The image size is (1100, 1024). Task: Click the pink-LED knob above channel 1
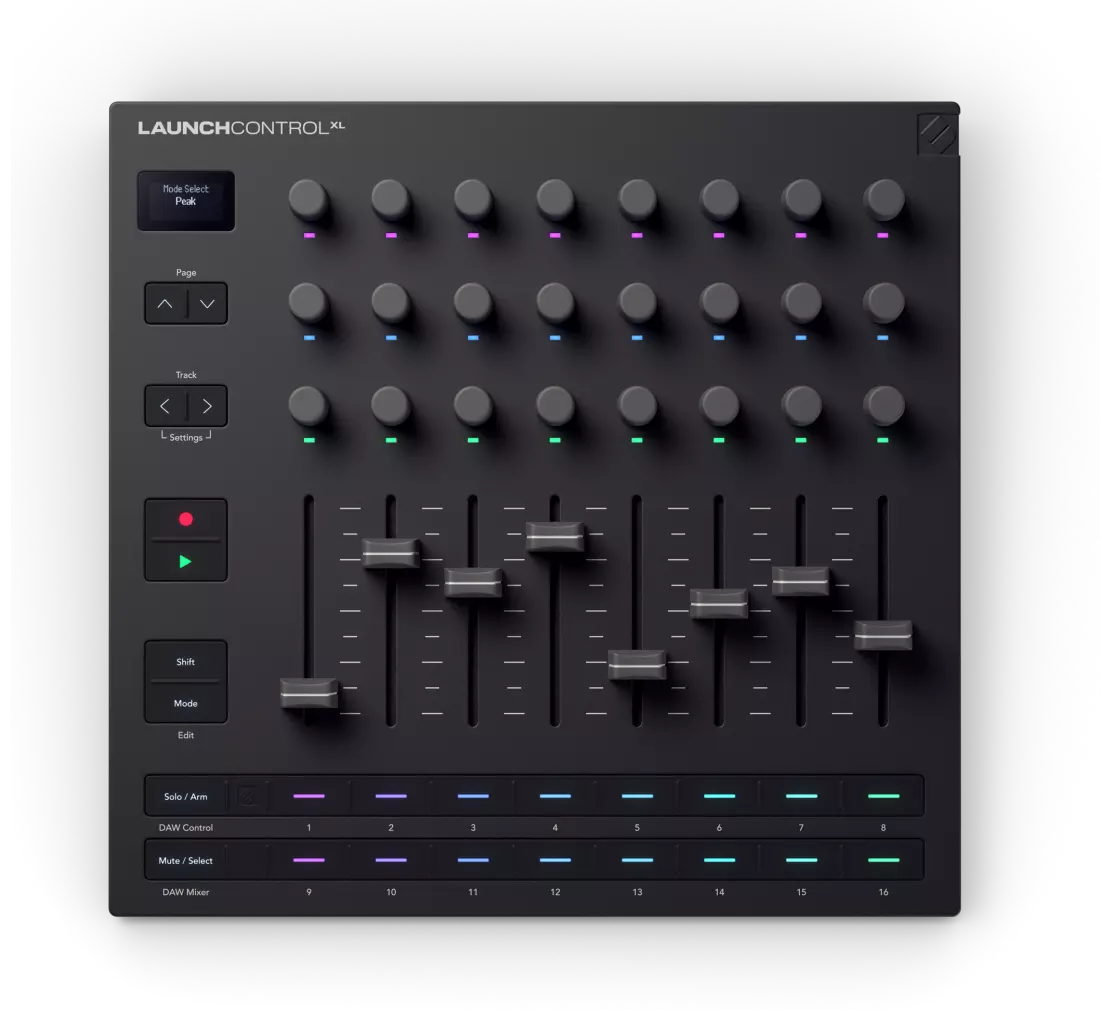coord(309,199)
